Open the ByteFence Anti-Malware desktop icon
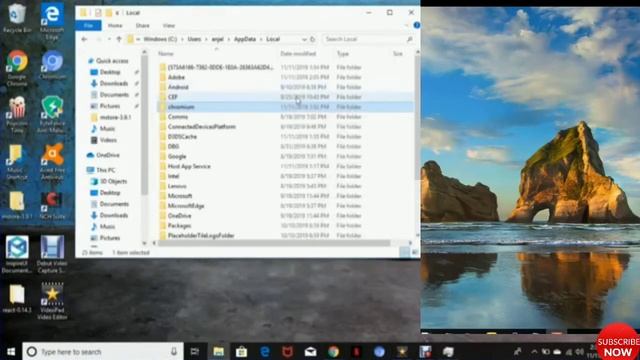 (x=52, y=114)
